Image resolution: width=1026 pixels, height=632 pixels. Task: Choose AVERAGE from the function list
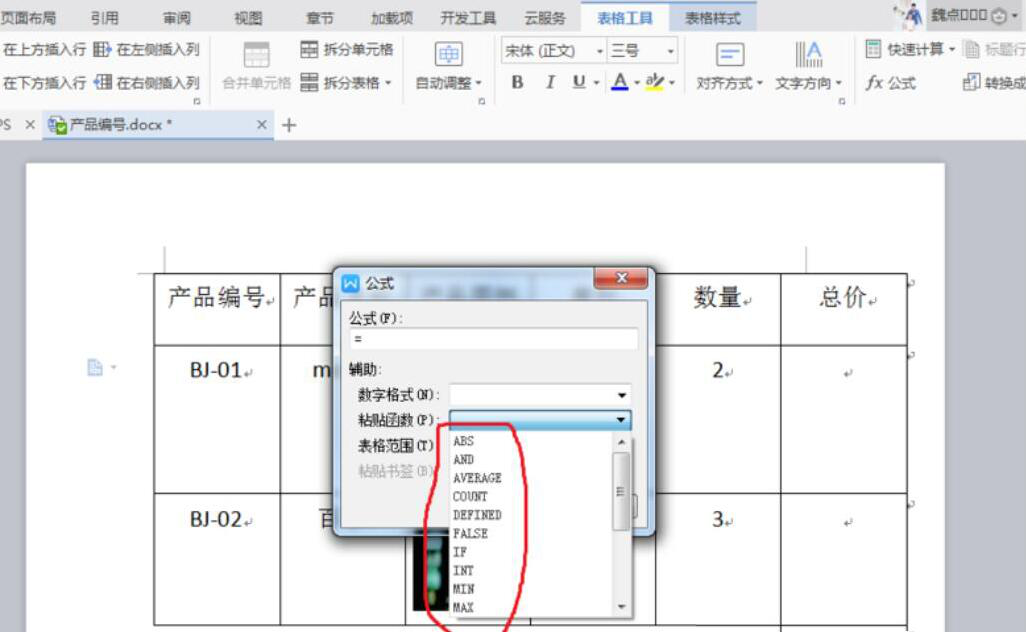tap(477, 478)
